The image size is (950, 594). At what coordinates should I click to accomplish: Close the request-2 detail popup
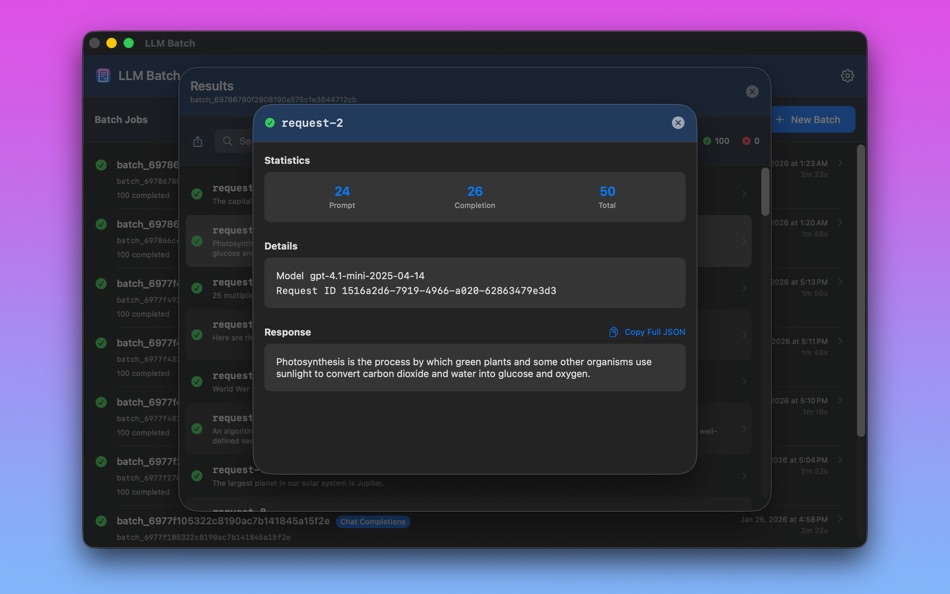(x=678, y=123)
